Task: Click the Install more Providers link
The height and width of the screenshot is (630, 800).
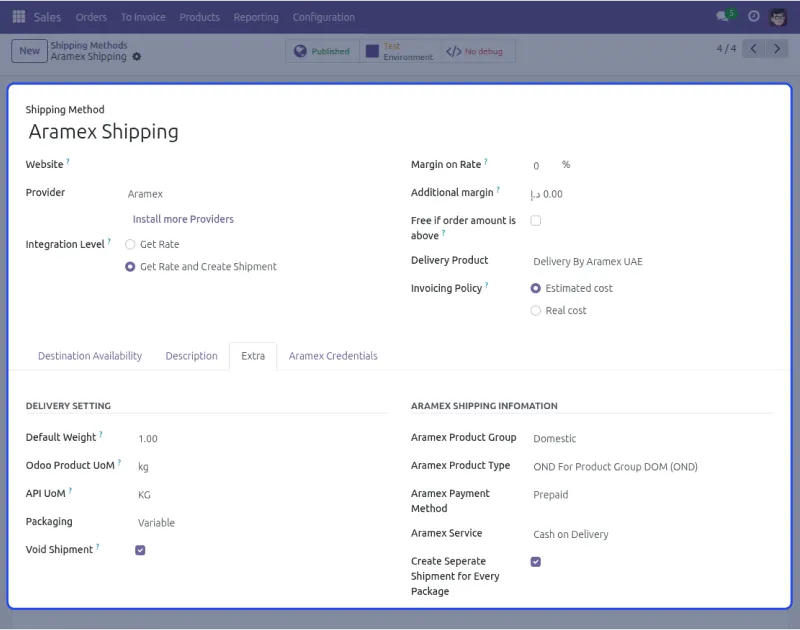Action: click(183, 219)
